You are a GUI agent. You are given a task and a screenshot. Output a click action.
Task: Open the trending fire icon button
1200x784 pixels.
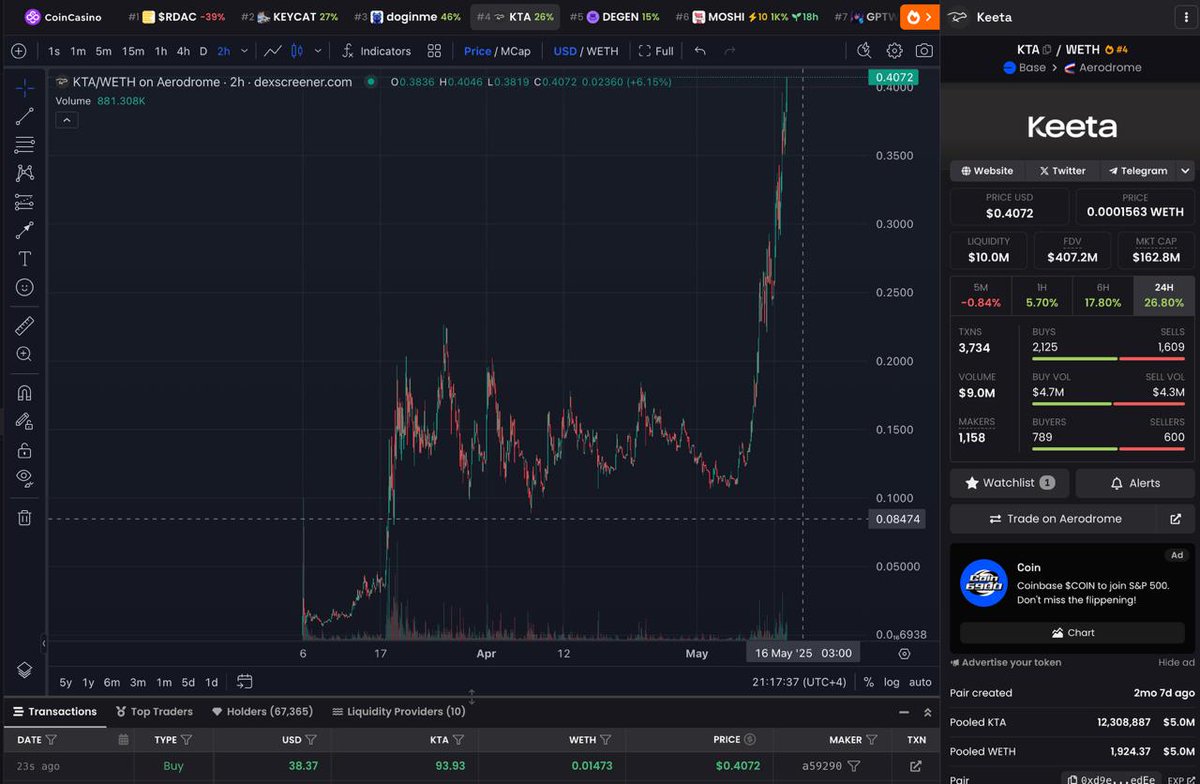[x=919, y=17]
